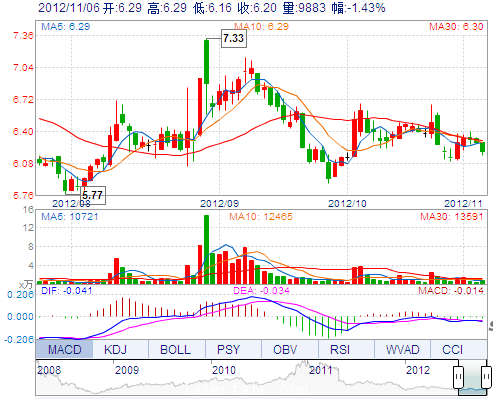Click the tallest green volume bar

[207, 249]
